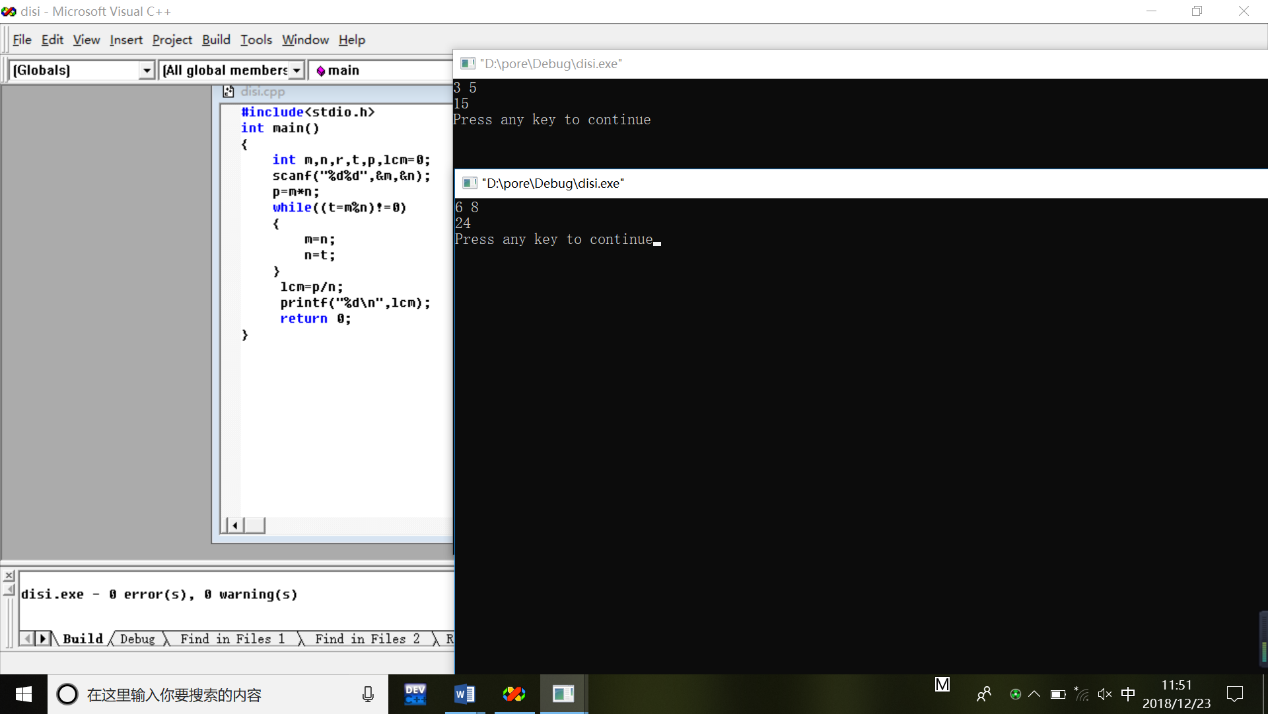
Task: Switch to Visual C++ taskbar icon
Action: [514, 694]
